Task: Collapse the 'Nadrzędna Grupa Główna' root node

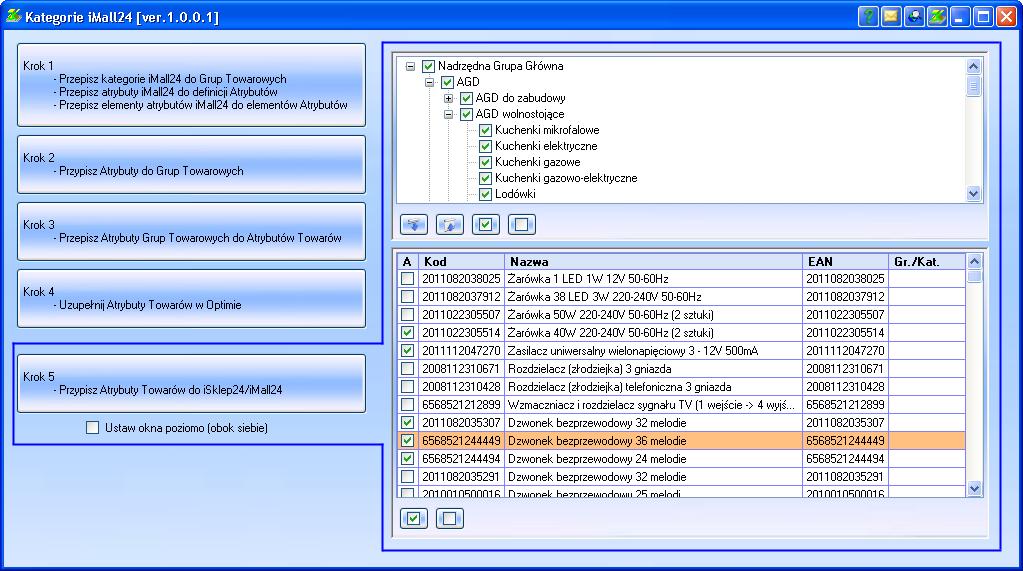Action: tap(411, 66)
